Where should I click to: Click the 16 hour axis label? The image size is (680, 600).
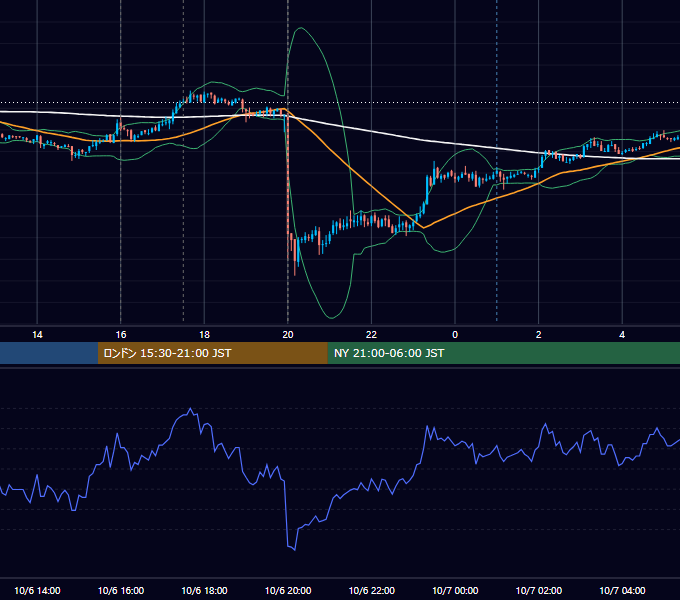[121, 335]
